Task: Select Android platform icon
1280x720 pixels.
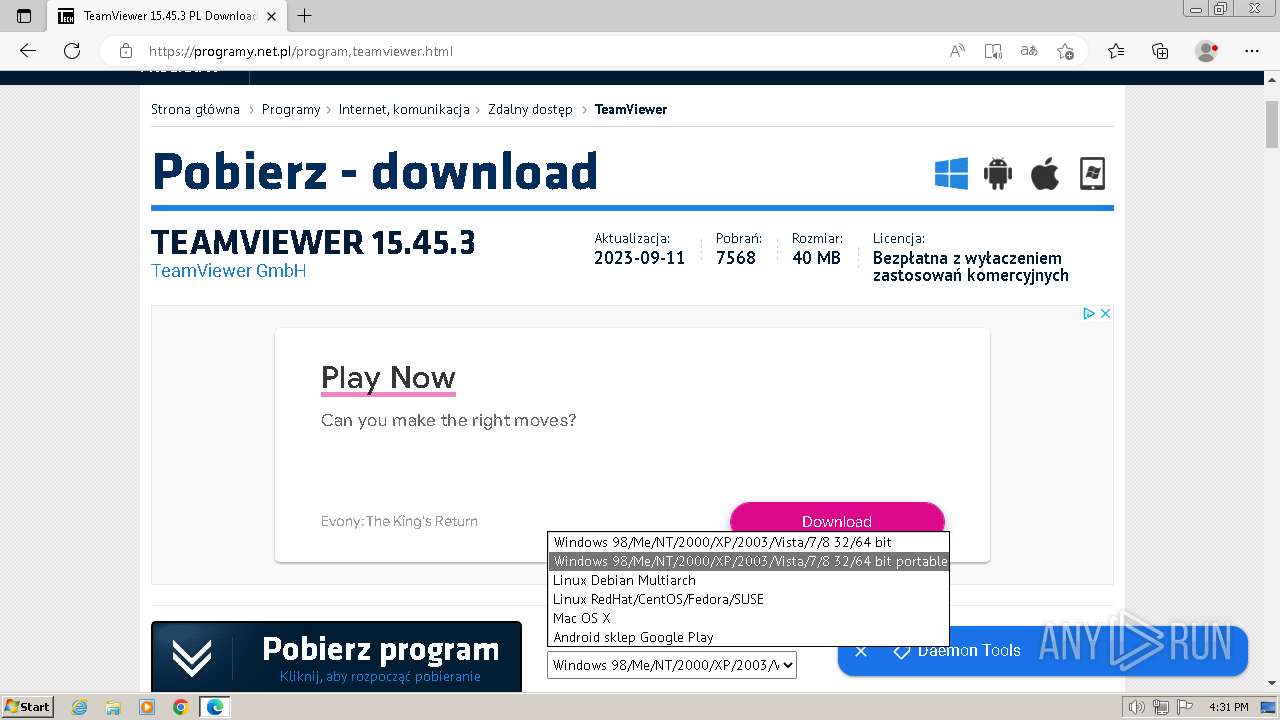Action: tap(998, 173)
